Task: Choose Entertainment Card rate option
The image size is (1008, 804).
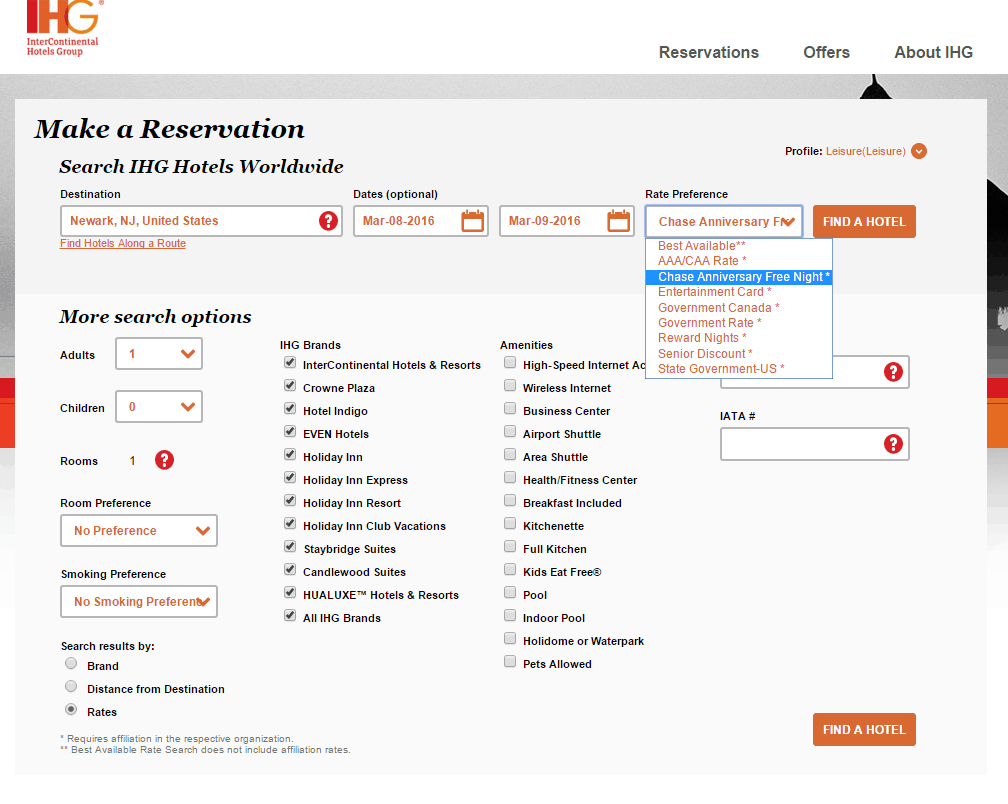Action: point(739,292)
